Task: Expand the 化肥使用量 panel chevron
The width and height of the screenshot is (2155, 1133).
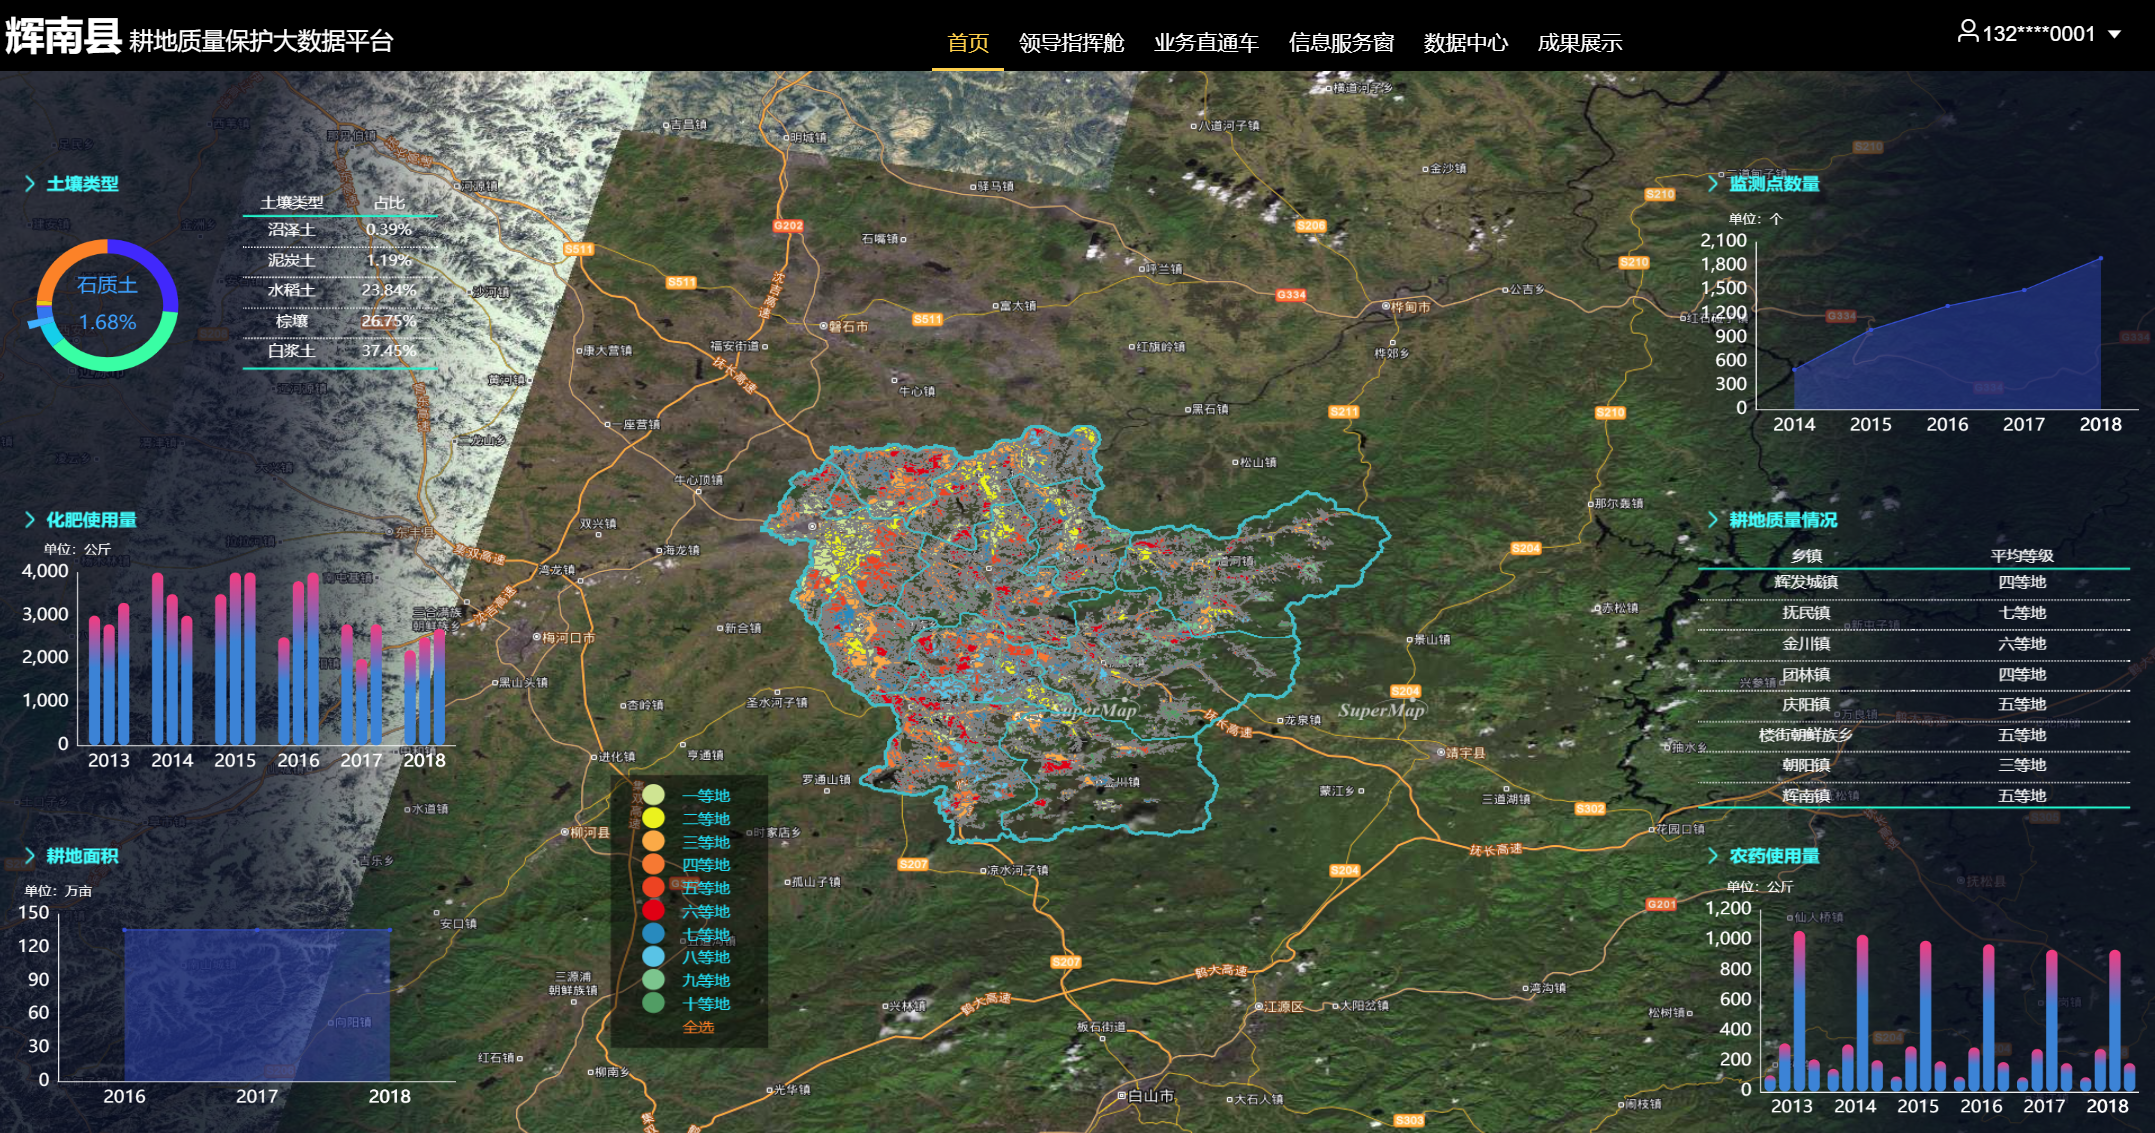Action: [30, 520]
